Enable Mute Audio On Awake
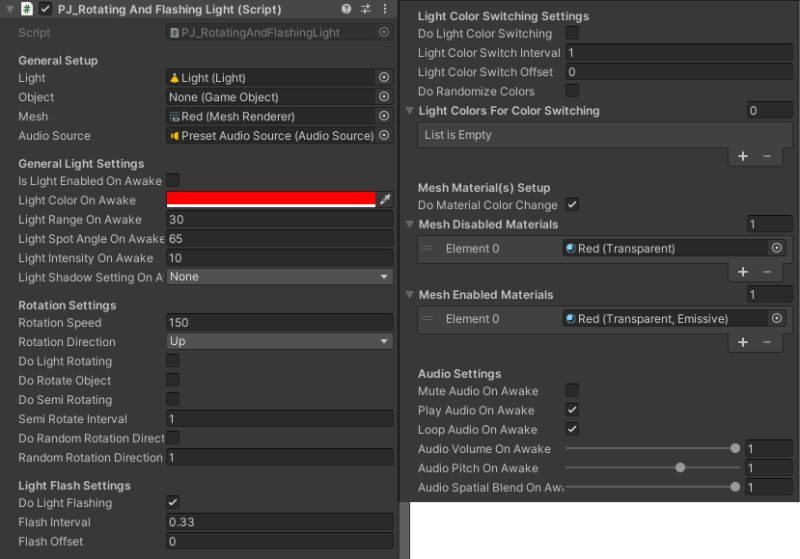 572,391
